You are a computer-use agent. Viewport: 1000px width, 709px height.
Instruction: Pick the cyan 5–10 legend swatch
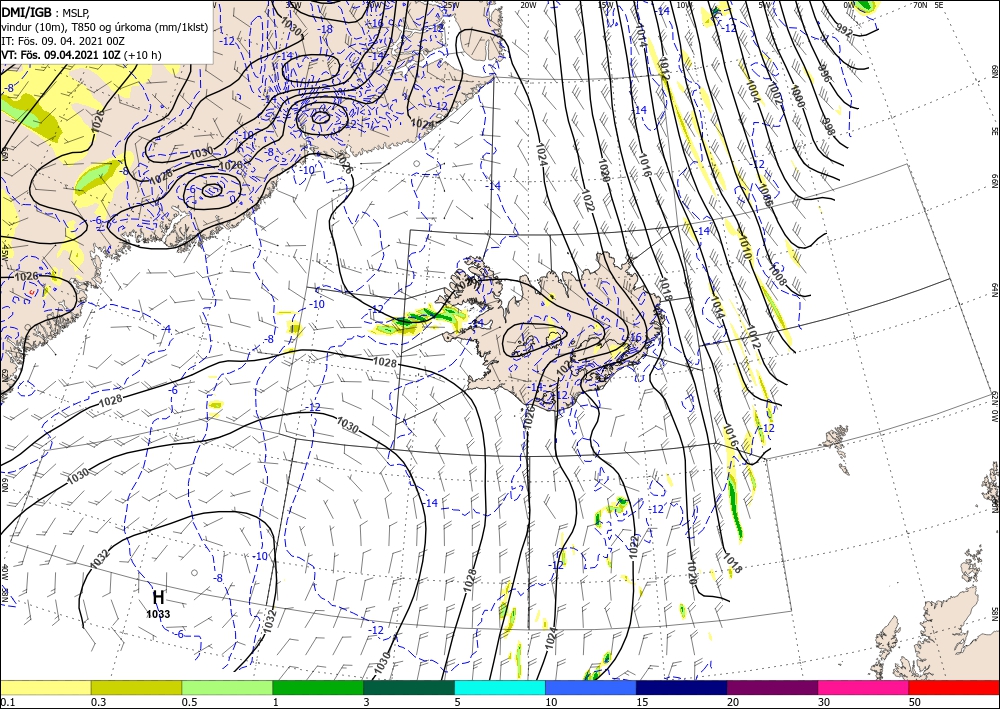[500, 687]
